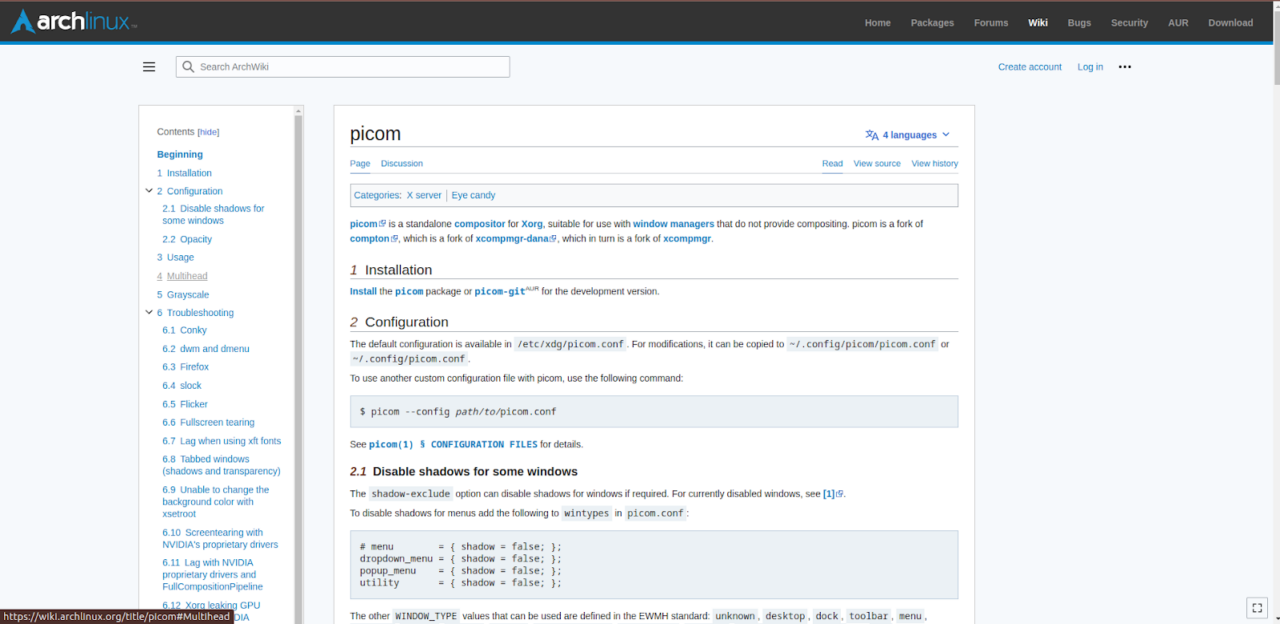Open the ellipsis more-options icon
The image size is (1280, 624).
click(x=1124, y=66)
